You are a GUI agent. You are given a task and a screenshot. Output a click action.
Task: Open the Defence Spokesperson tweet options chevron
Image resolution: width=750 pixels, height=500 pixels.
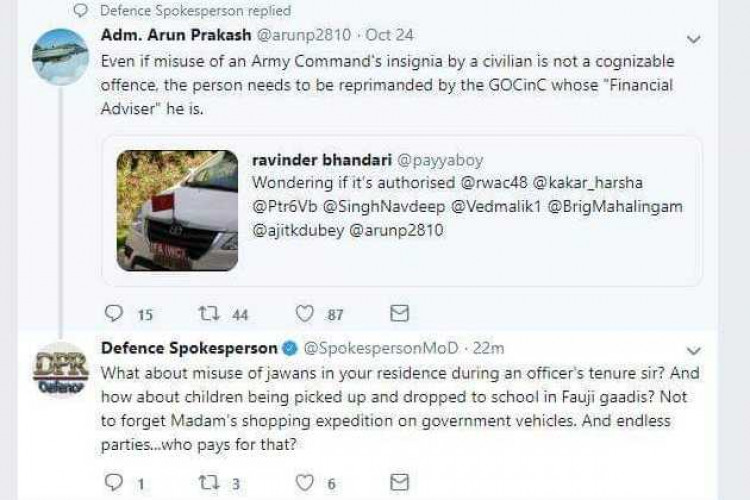[x=695, y=351]
